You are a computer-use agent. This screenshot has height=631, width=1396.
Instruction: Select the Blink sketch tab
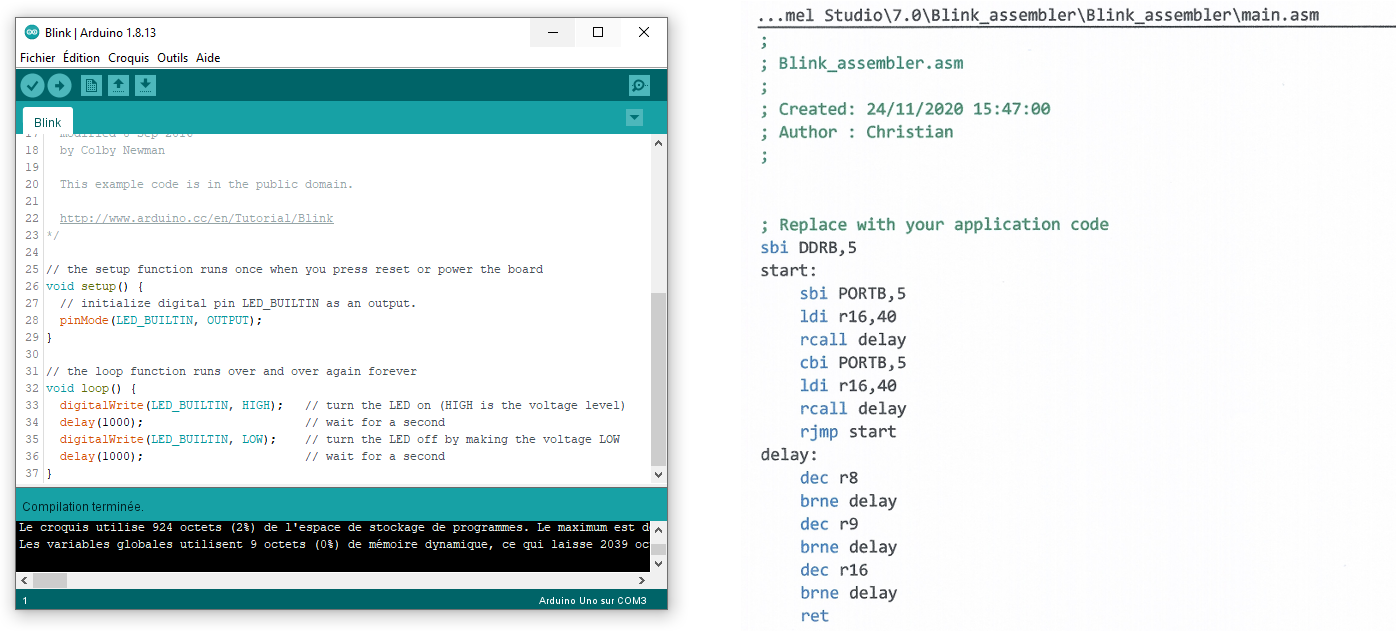47,122
